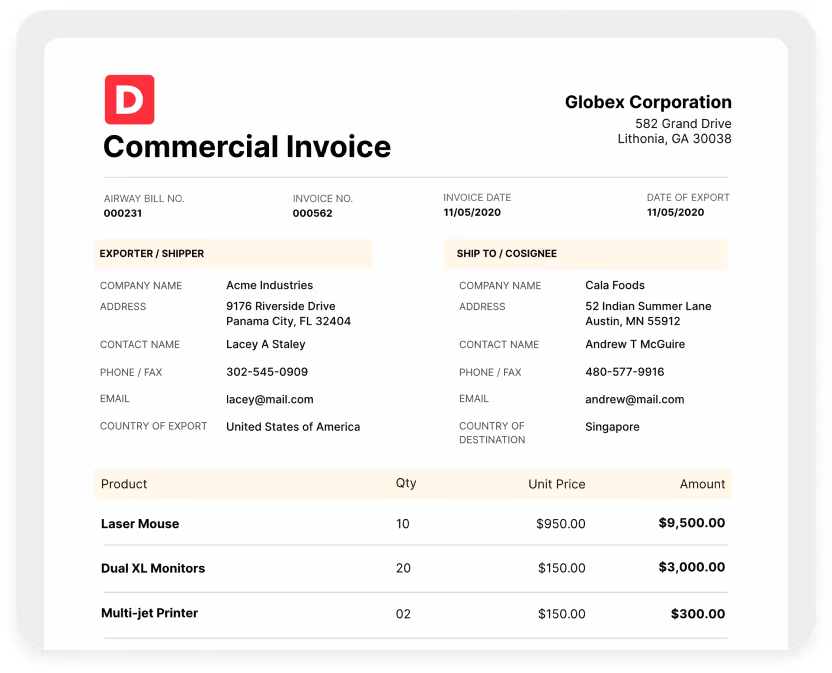Screen dimensions: 832x673
Task: Click phone number 480-577-9916
Action: tap(625, 372)
